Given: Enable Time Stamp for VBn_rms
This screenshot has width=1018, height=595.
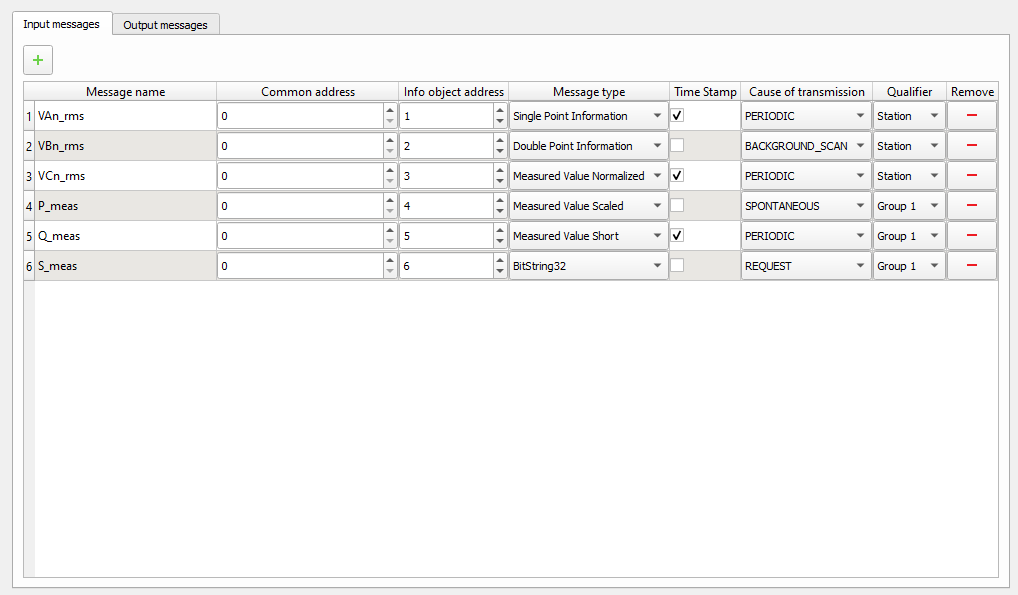Looking at the screenshot, I should click(678, 146).
